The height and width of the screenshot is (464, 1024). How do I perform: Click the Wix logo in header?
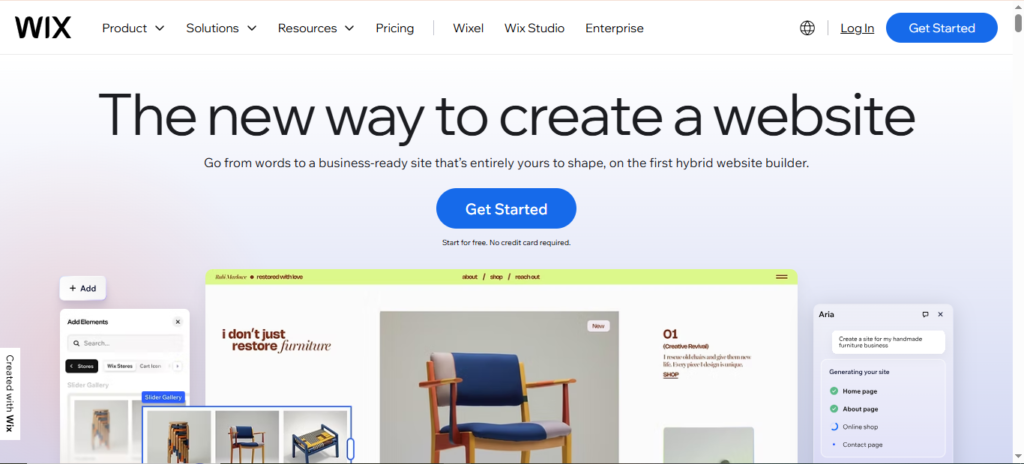click(x=43, y=28)
